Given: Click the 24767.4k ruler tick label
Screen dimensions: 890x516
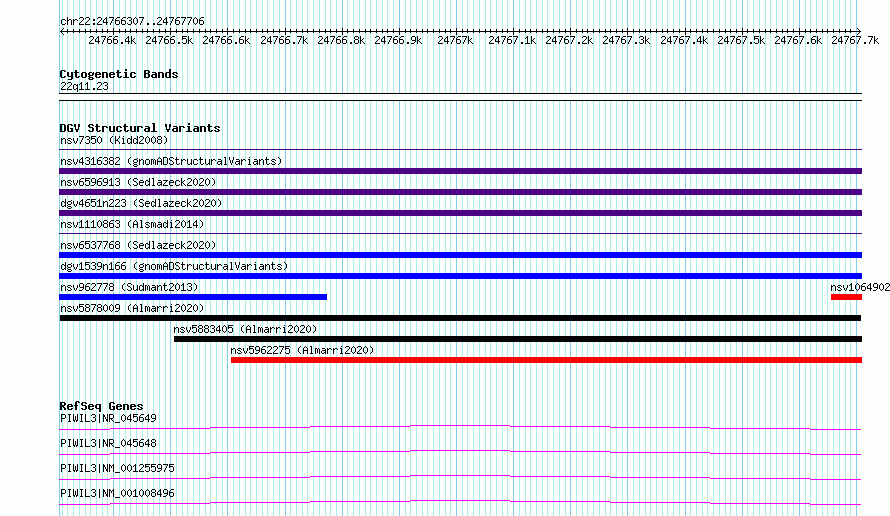Looking at the screenshot, I should pyautogui.click(x=684, y=40).
